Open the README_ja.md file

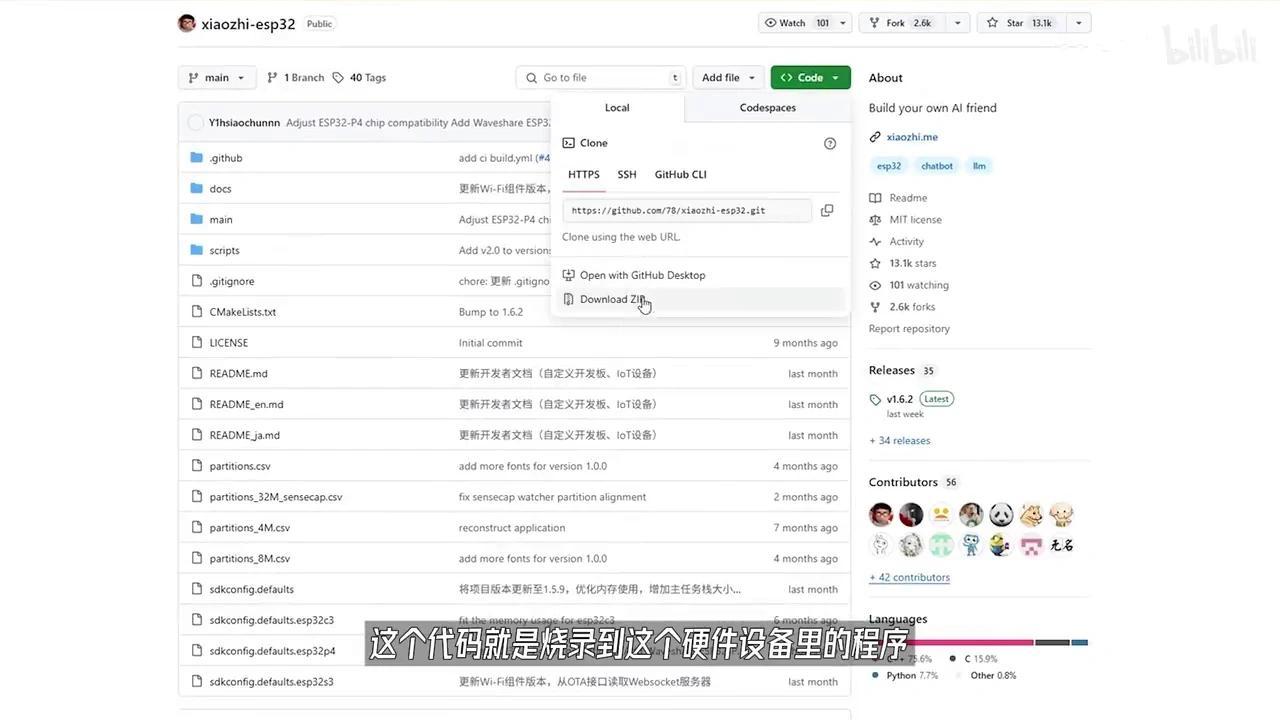click(244, 436)
